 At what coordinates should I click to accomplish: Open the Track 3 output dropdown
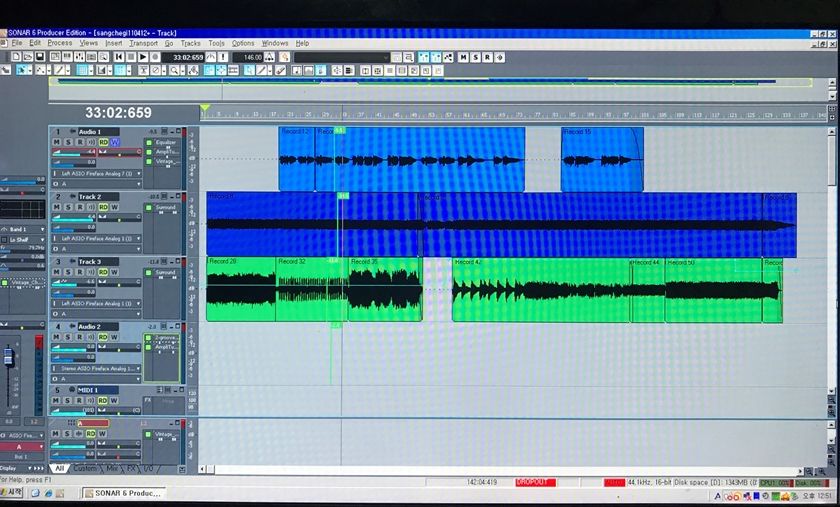(x=97, y=314)
